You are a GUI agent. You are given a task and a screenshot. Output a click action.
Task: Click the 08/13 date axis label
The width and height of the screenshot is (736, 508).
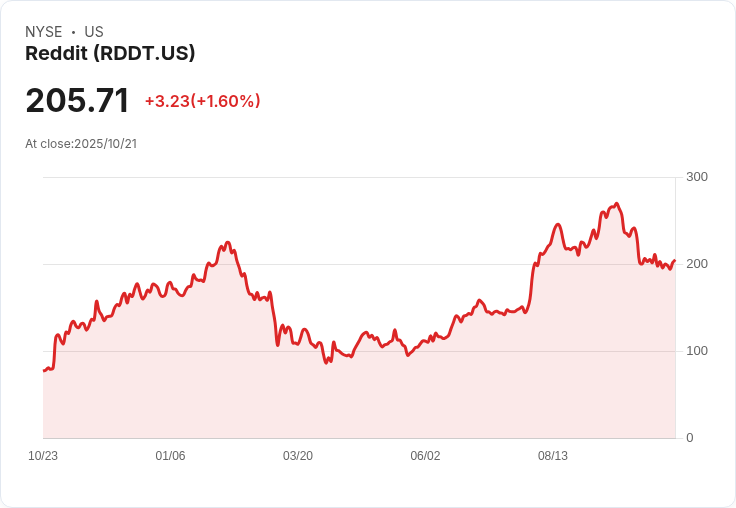click(x=552, y=455)
